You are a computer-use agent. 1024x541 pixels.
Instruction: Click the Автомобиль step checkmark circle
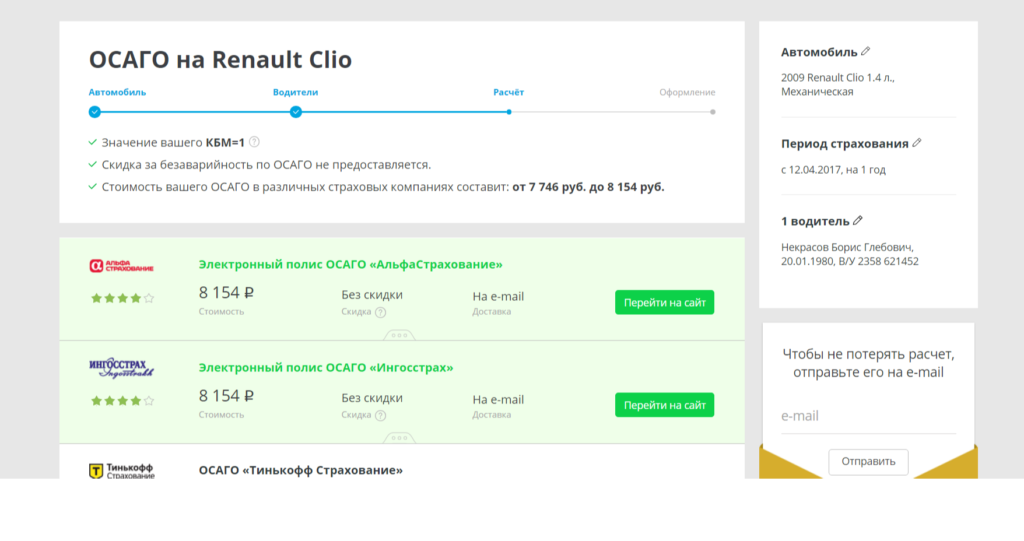click(x=95, y=112)
